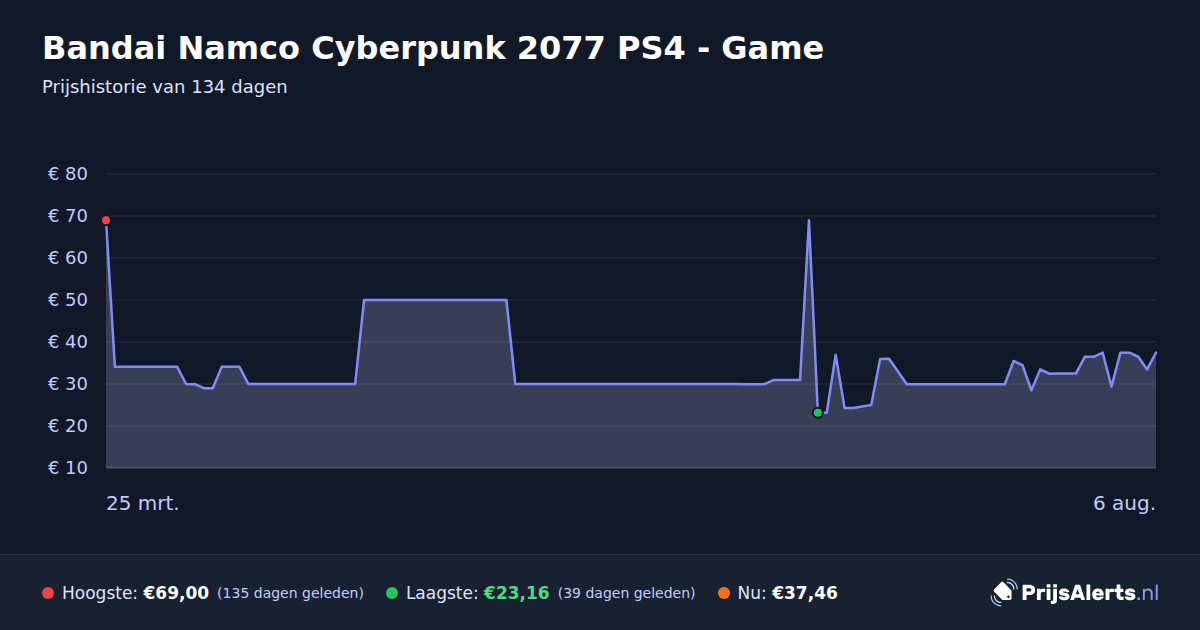Viewport: 1200px width, 630px height.
Task: Click the € 80 axis label
Action: pos(68,174)
